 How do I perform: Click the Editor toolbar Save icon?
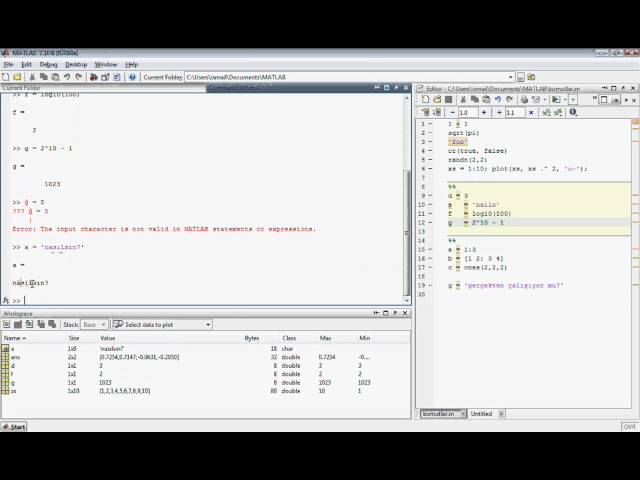(x=448, y=99)
